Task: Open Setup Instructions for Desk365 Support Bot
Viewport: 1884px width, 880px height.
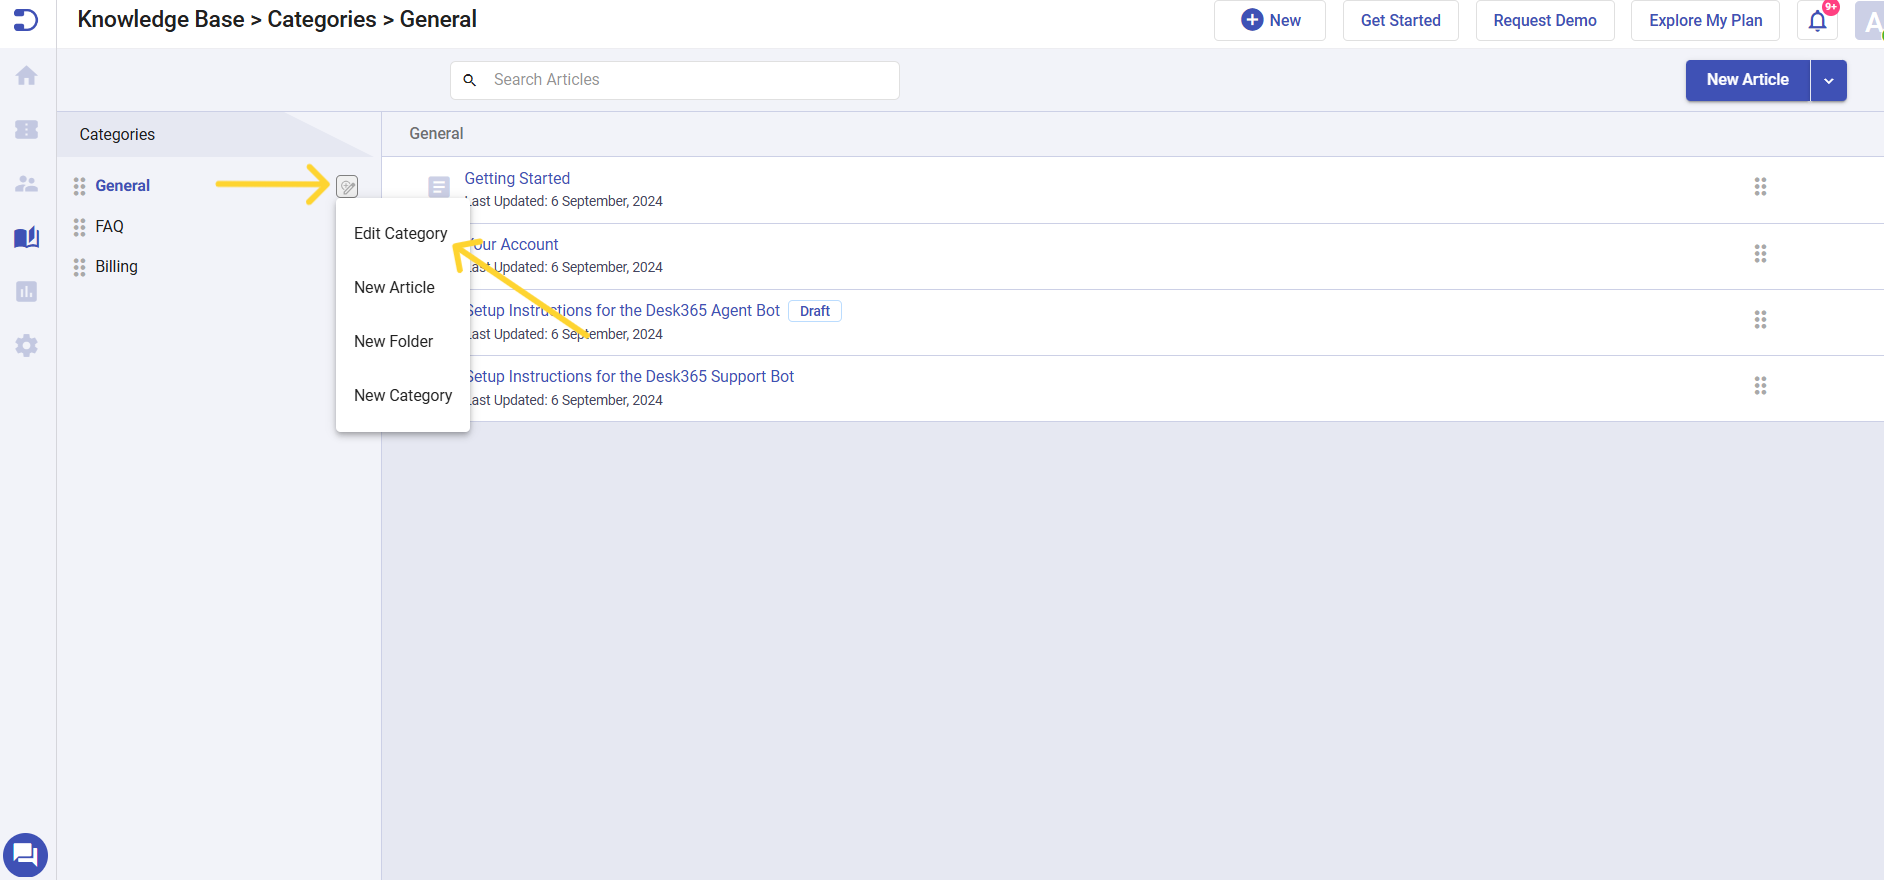Action: pos(632,376)
